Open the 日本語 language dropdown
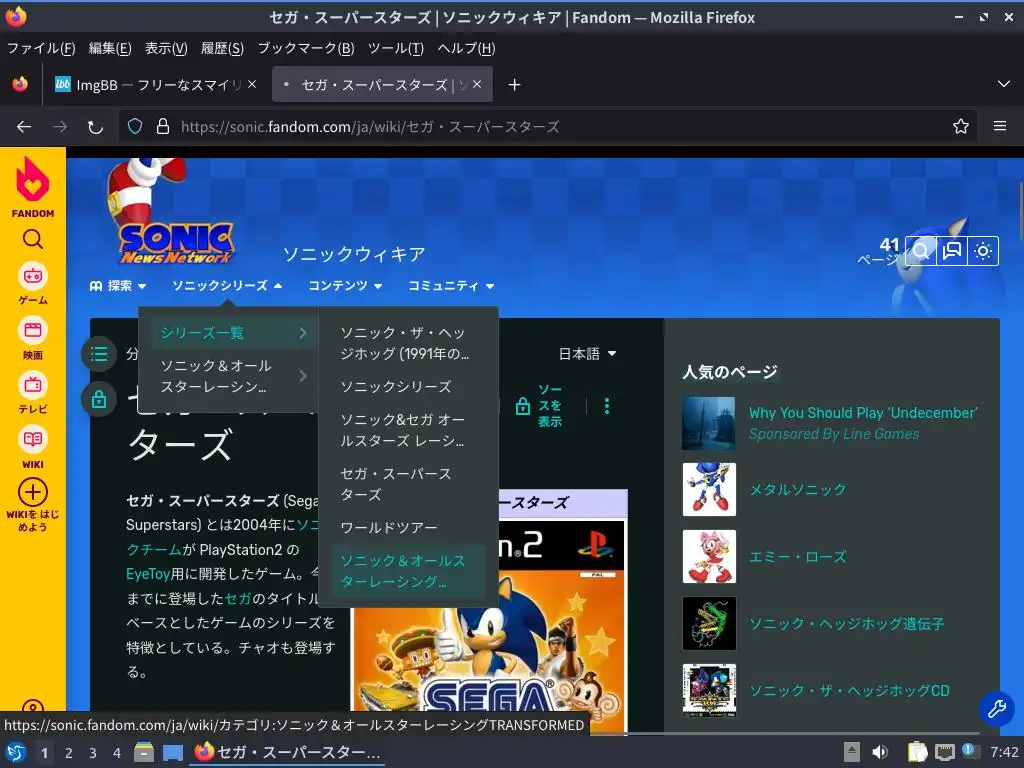Screen dimensions: 1024x768 pos(587,353)
